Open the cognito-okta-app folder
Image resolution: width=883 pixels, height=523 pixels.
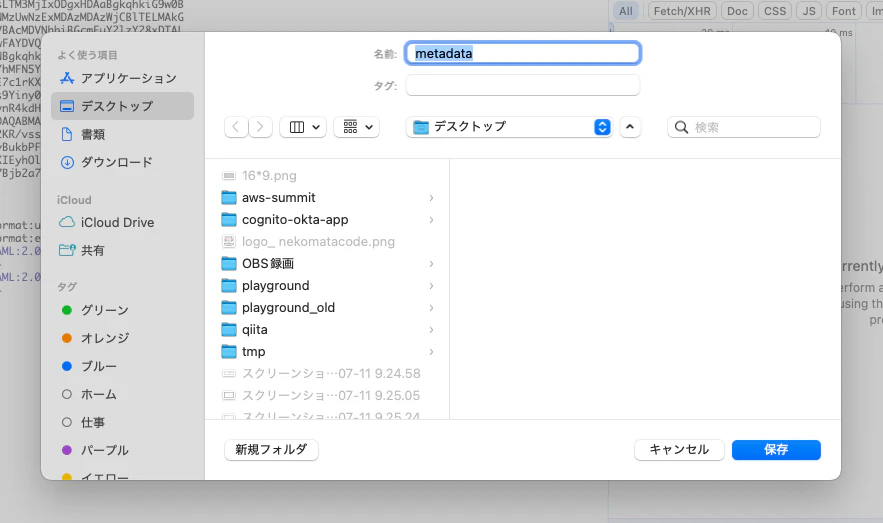(328, 220)
